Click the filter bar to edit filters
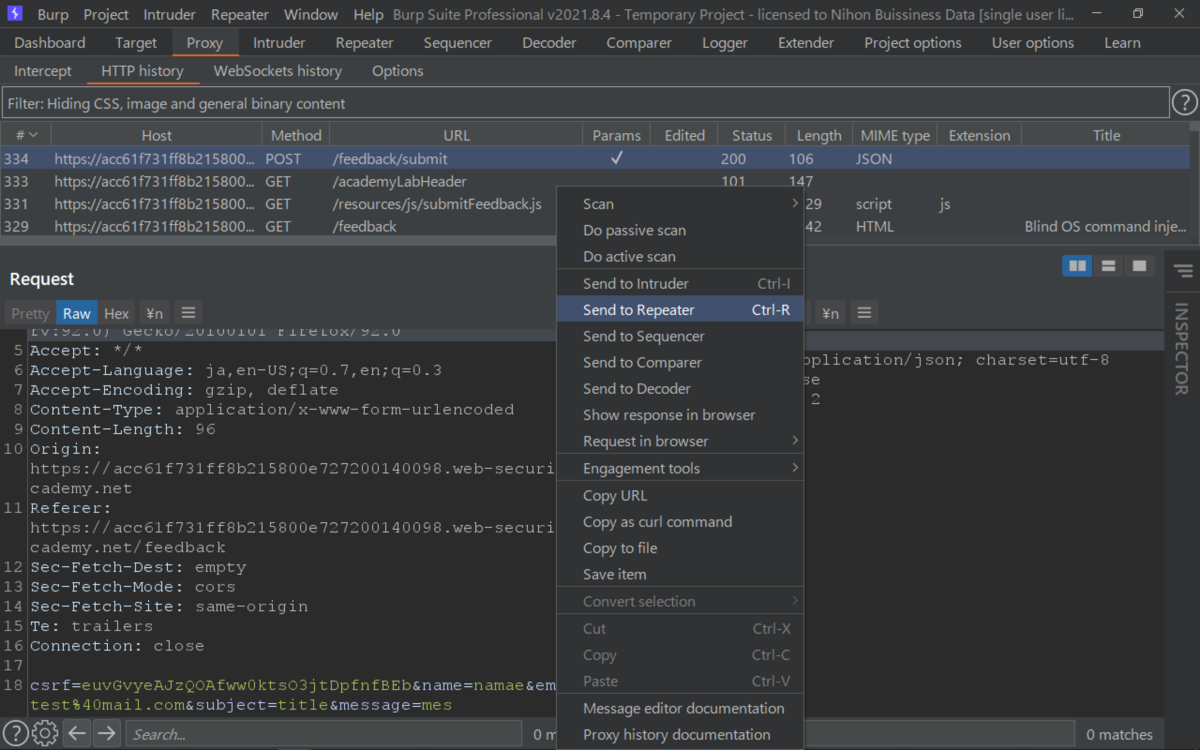The height and width of the screenshot is (750, 1200). [x=585, y=103]
